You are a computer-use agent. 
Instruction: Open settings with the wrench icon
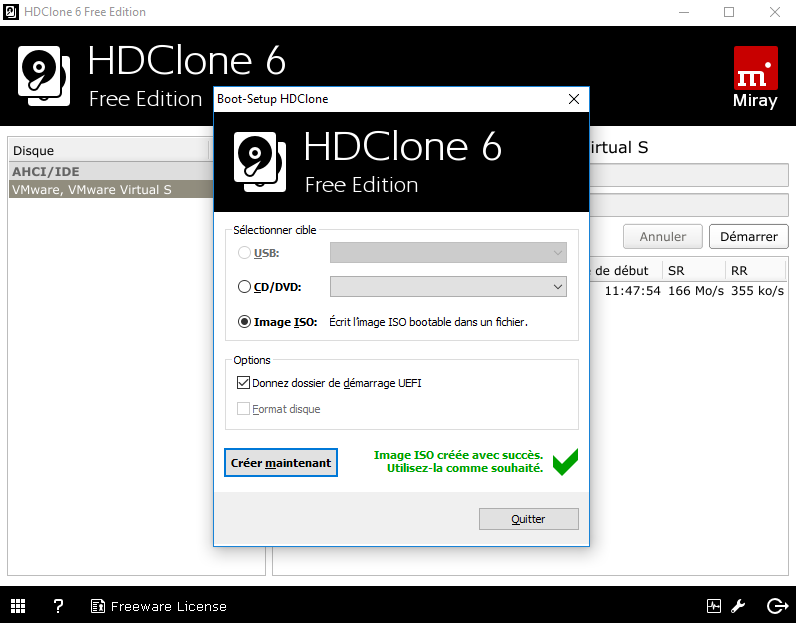point(738,606)
